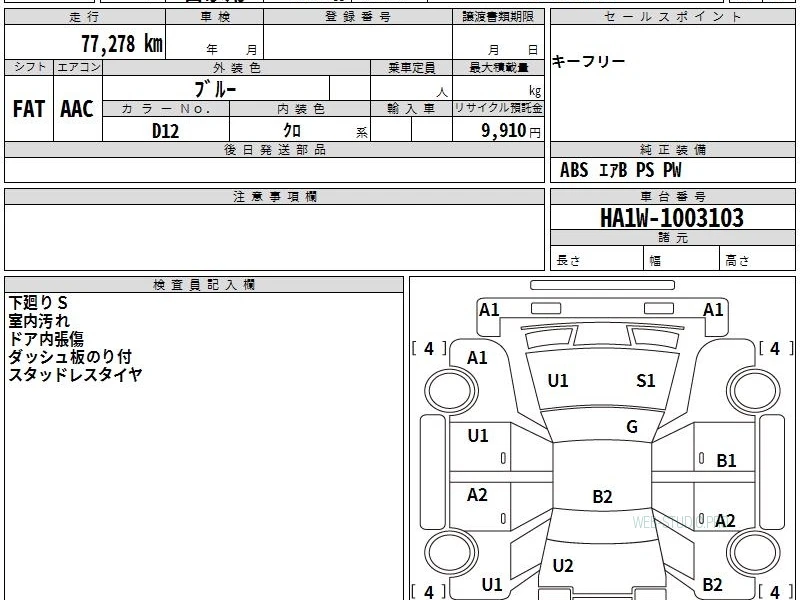Viewport: 800px width, 600px height.
Task: Select the 注意事項欄 header
Action: coord(274,196)
